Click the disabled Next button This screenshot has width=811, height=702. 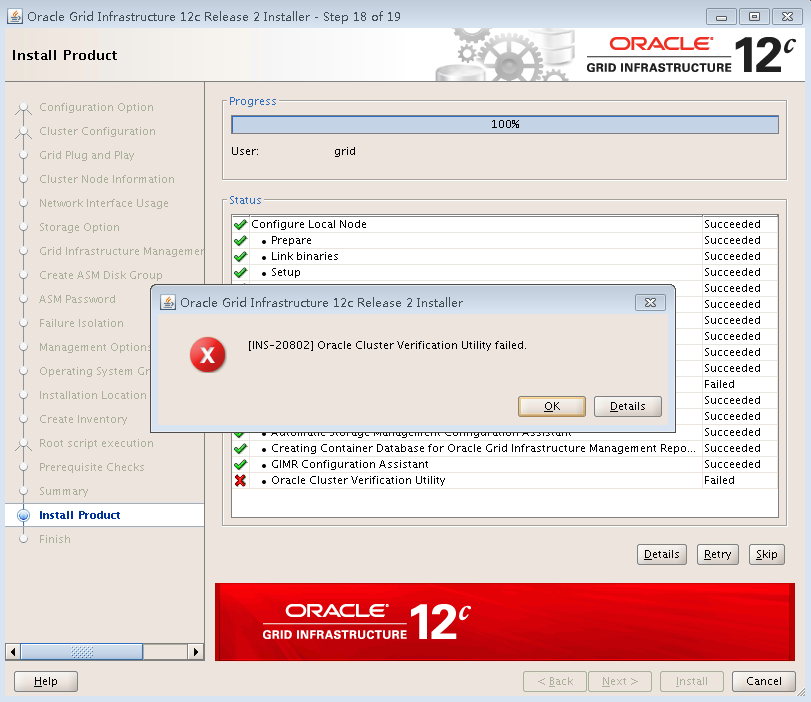pyautogui.click(x=620, y=681)
